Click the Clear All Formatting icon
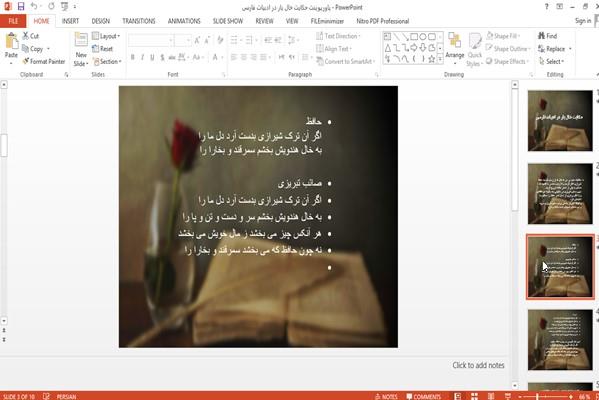This screenshot has height=400, width=599. pos(220,40)
